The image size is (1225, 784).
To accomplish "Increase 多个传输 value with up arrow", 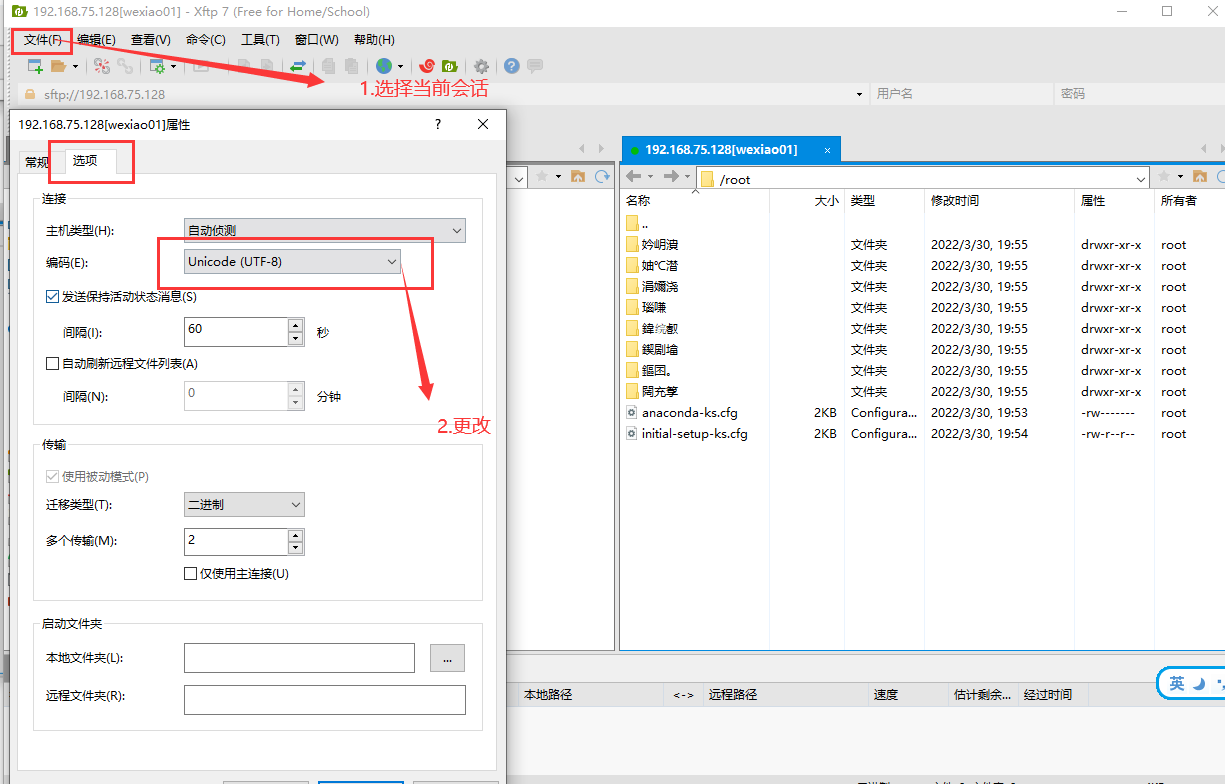I will (295, 535).
